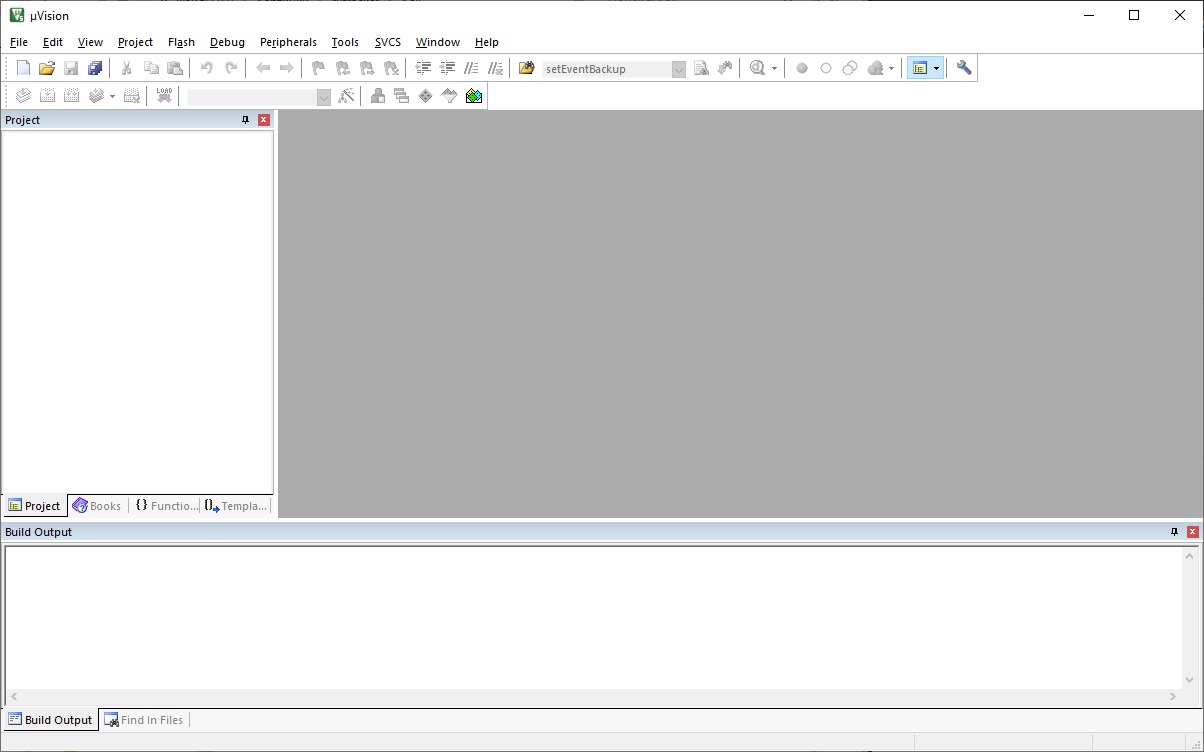This screenshot has width=1204, height=752.
Task: Toggle a breakpoint with the filled circle icon
Action: pyautogui.click(x=802, y=68)
